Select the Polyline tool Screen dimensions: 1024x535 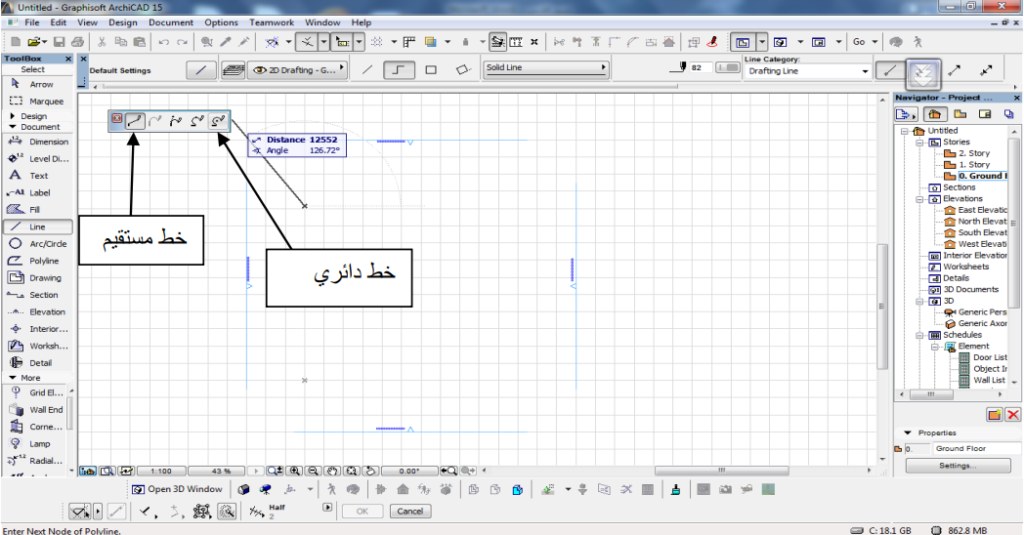pos(37,261)
